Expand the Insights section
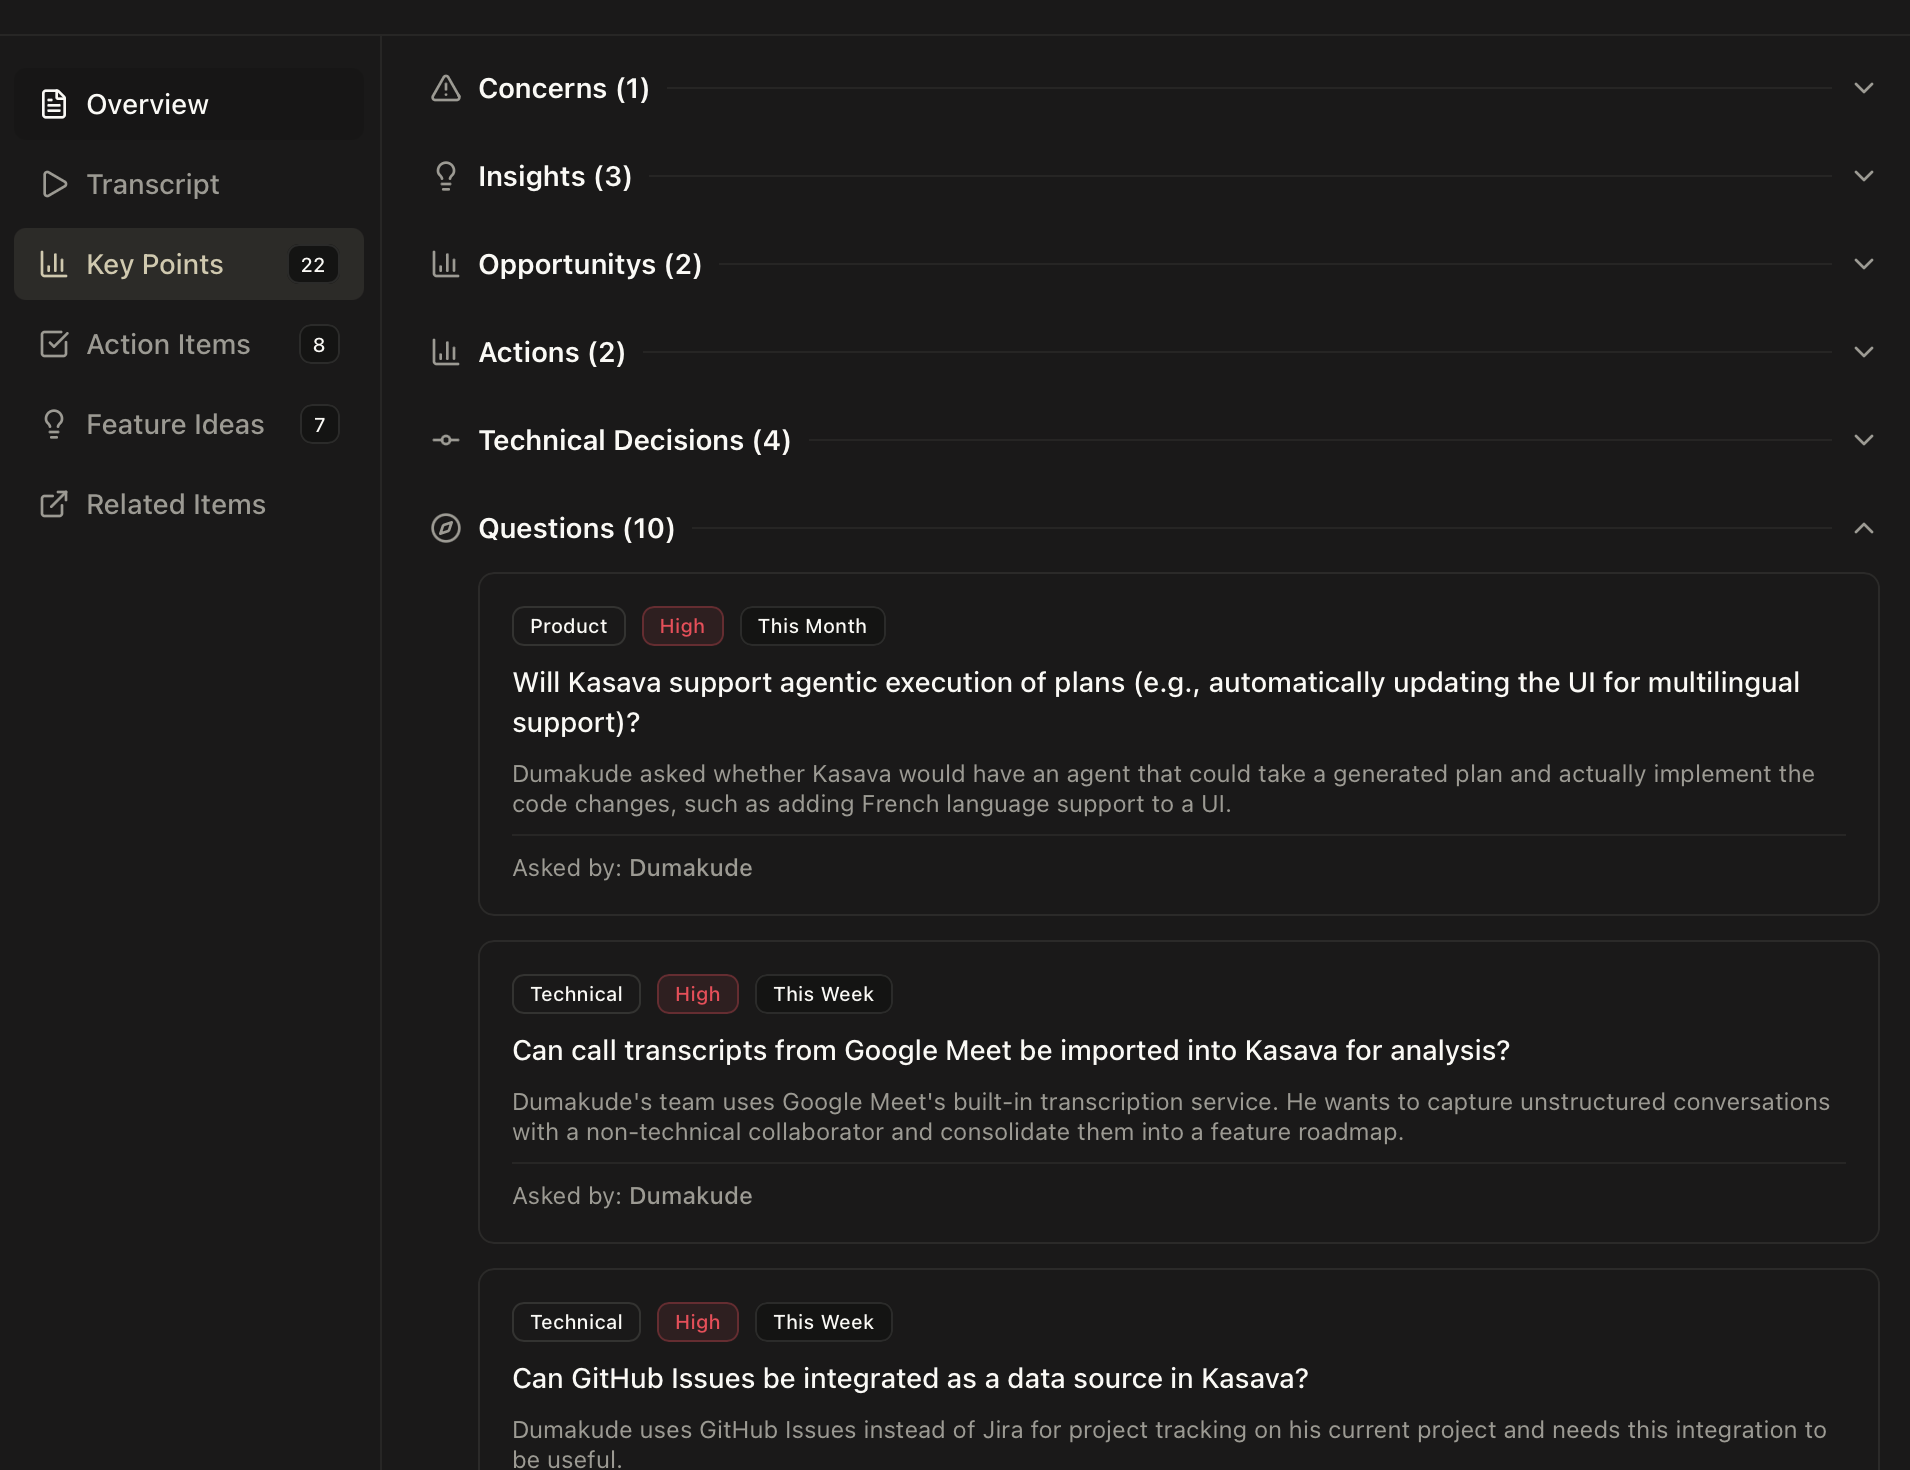The height and width of the screenshot is (1470, 1910). [x=1864, y=176]
